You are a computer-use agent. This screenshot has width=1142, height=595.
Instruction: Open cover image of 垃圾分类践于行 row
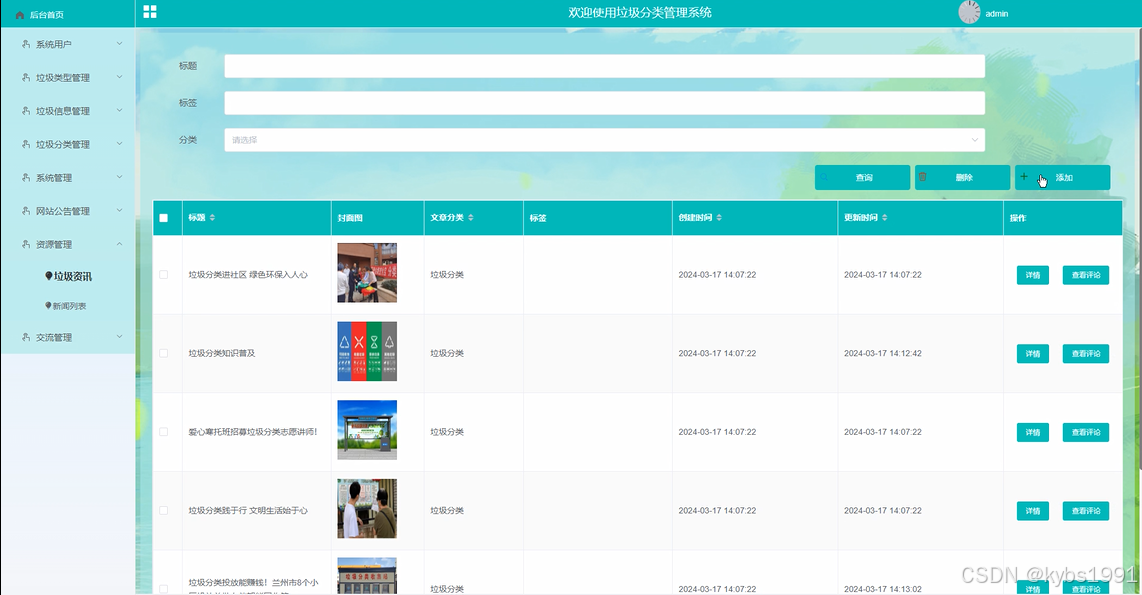(x=367, y=508)
